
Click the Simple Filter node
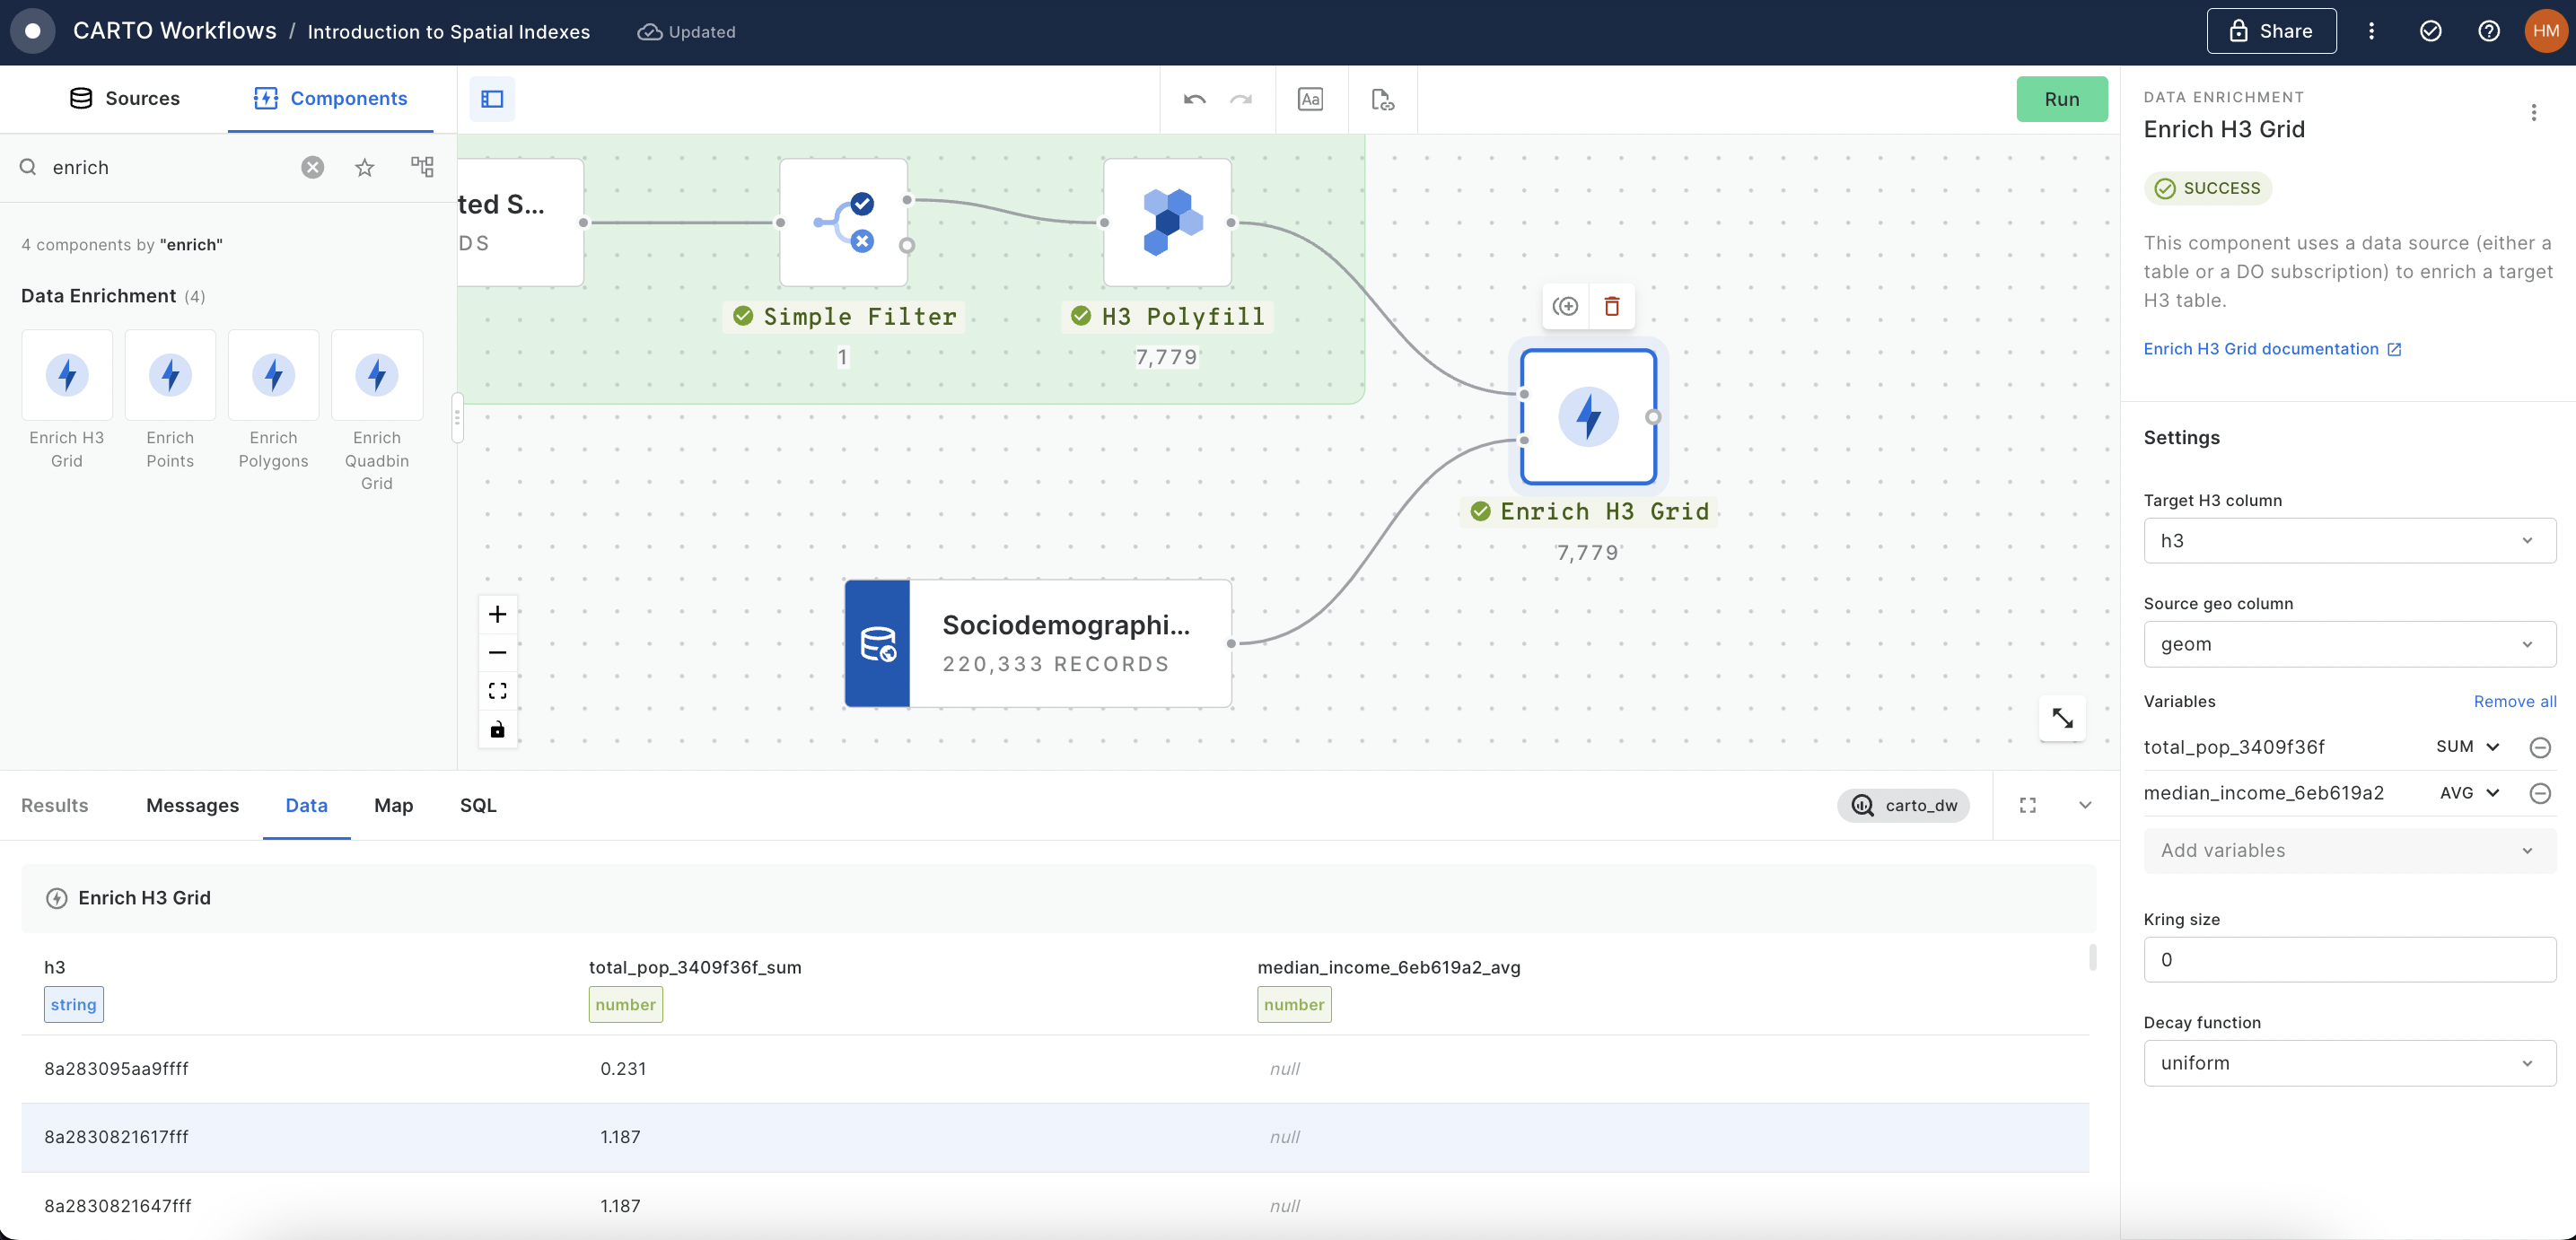click(843, 222)
